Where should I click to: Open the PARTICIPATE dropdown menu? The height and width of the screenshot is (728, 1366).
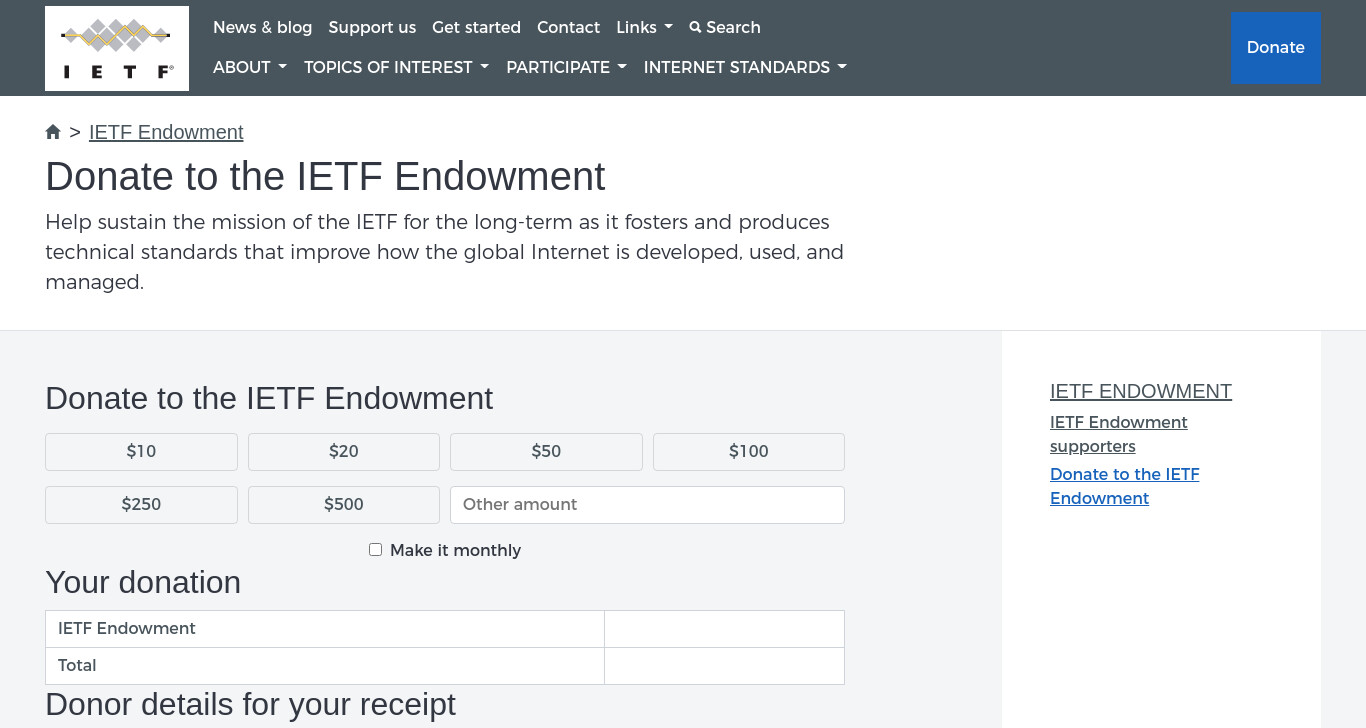567,67
